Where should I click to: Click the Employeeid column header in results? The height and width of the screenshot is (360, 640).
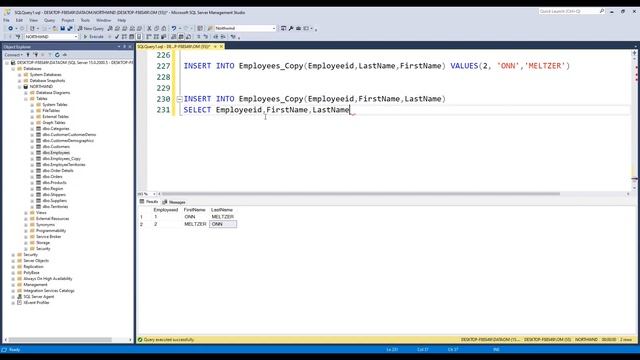[x=166, y=210]
